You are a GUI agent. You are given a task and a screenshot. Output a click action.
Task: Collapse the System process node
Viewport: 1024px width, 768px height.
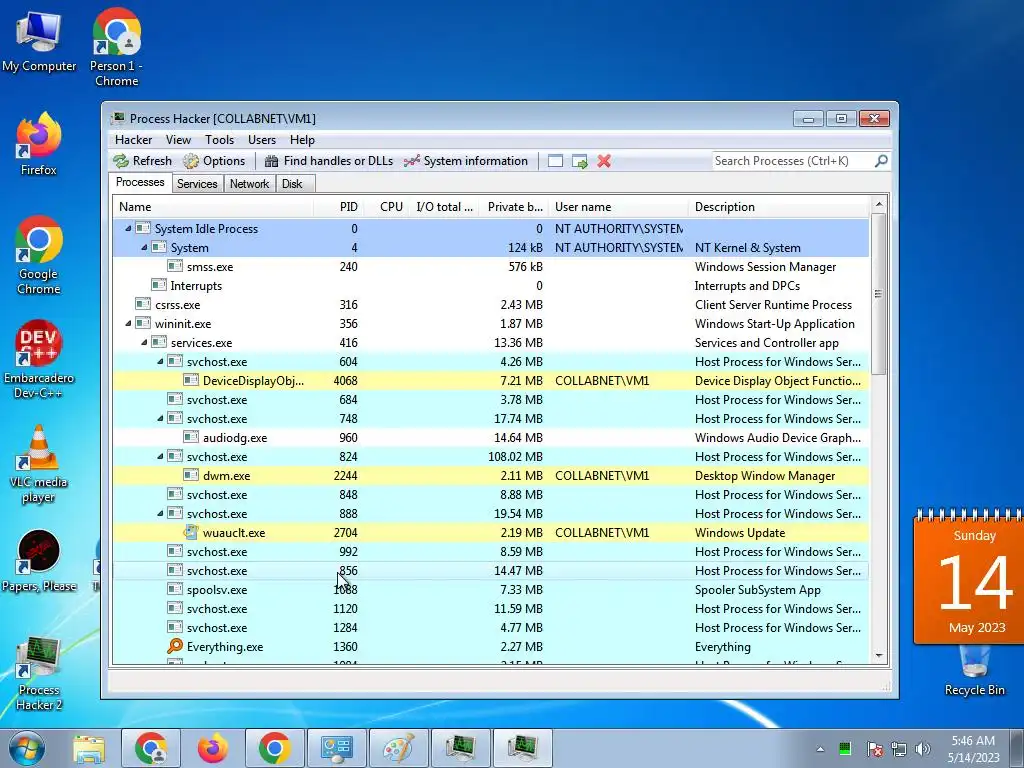click(x=144, y=248)
